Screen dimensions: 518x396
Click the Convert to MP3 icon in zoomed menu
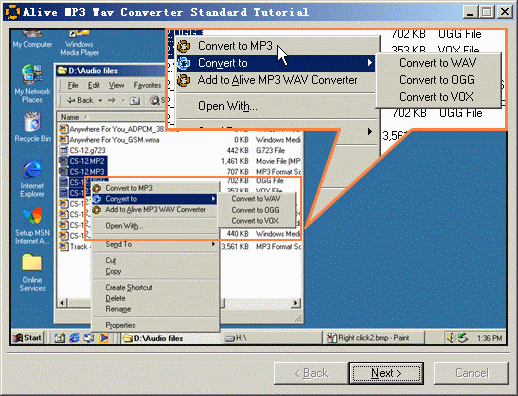(184, 46)
